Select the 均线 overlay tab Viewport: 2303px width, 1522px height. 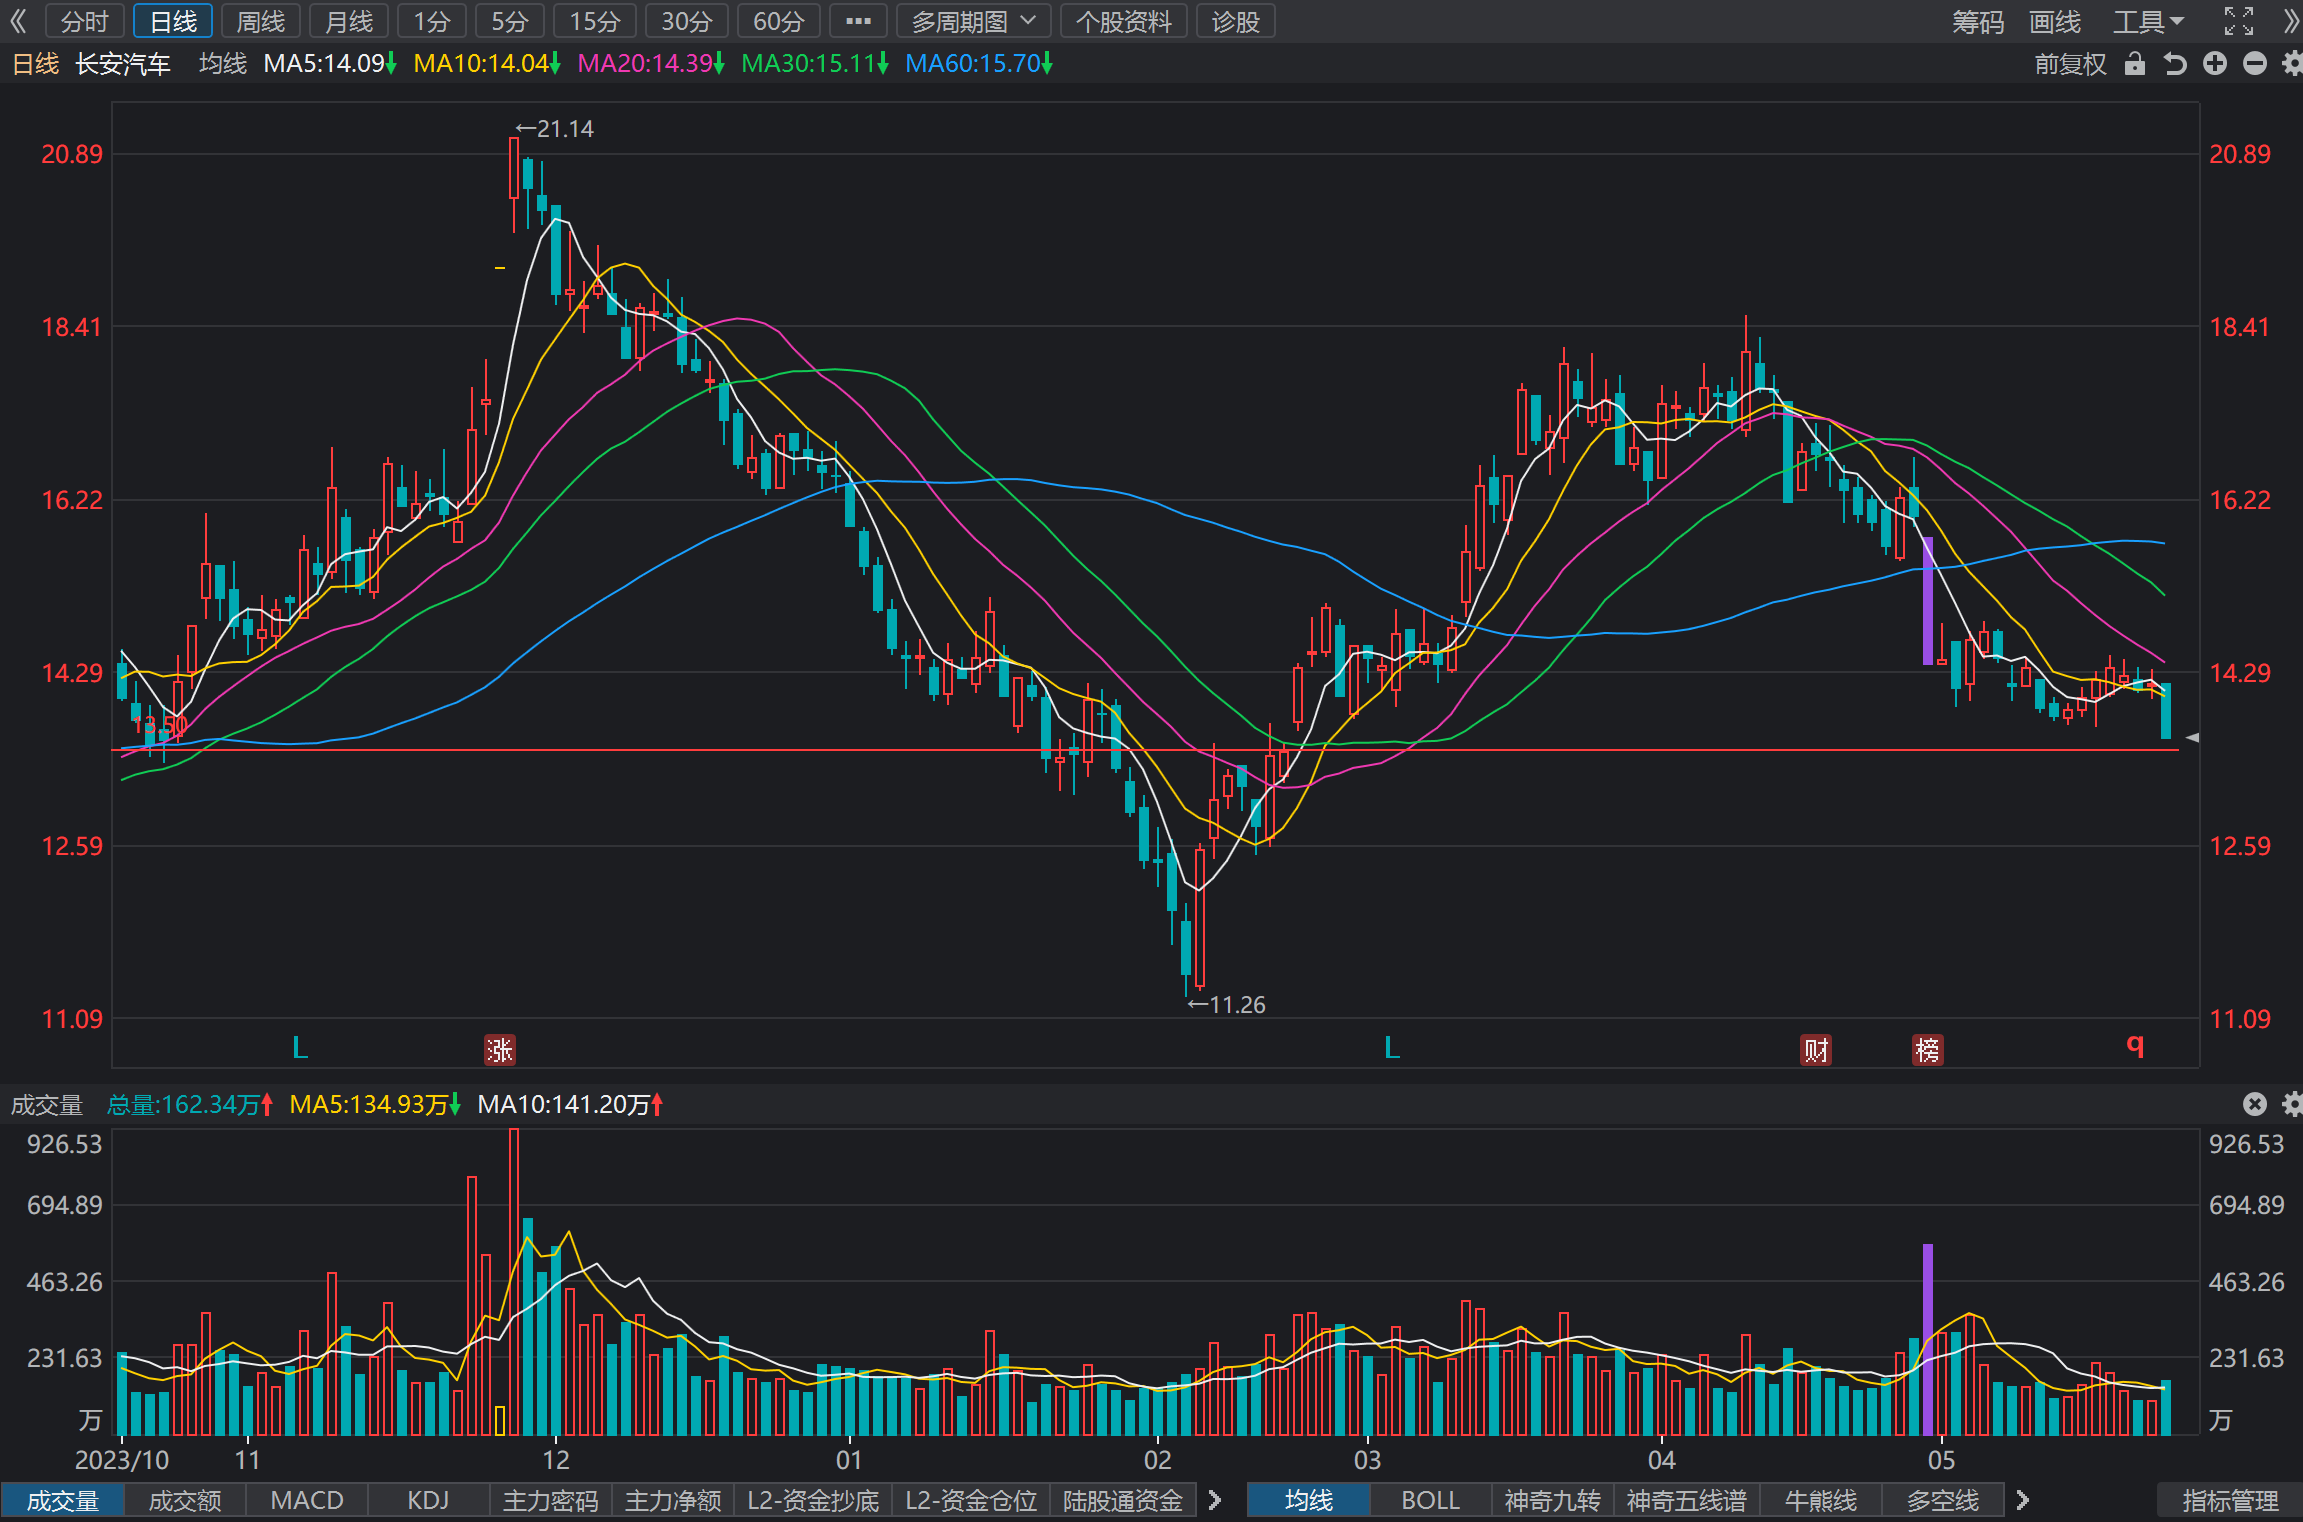pos(1309,1501)
